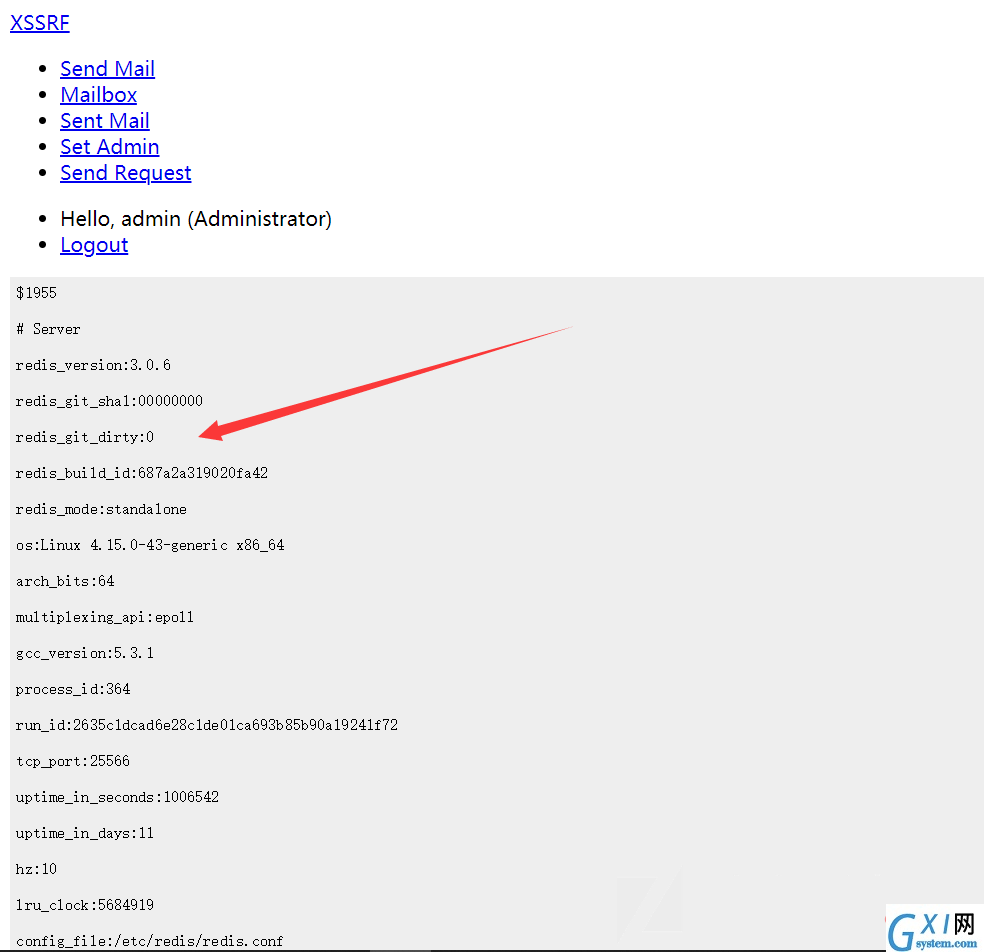The width and height of the screenshot is (984, 952).
Task: Open the Send Request link
Action: pos(126,173)
